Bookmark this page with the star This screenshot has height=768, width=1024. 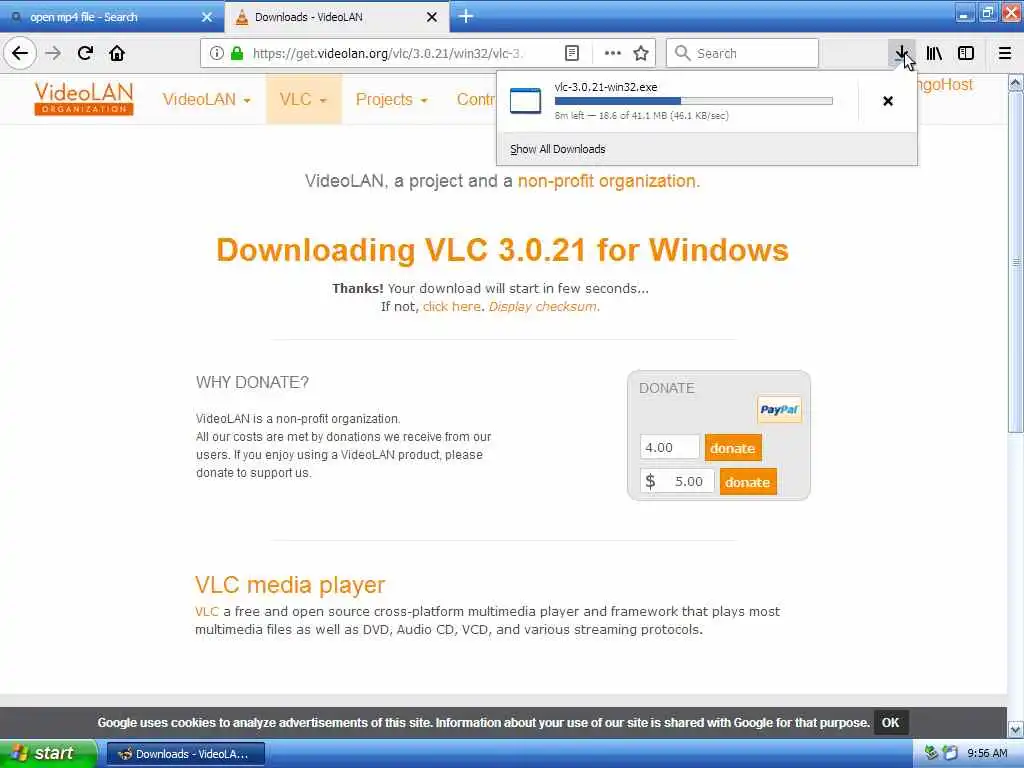641,53
